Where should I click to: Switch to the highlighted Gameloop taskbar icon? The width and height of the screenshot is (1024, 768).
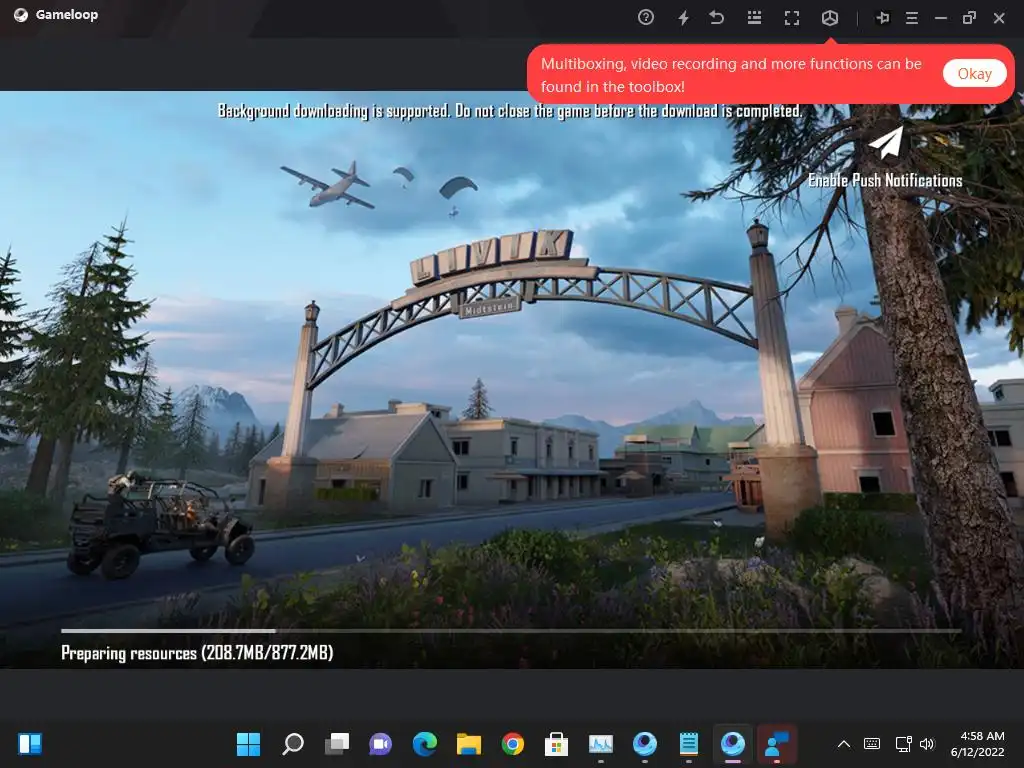point(733,744)
